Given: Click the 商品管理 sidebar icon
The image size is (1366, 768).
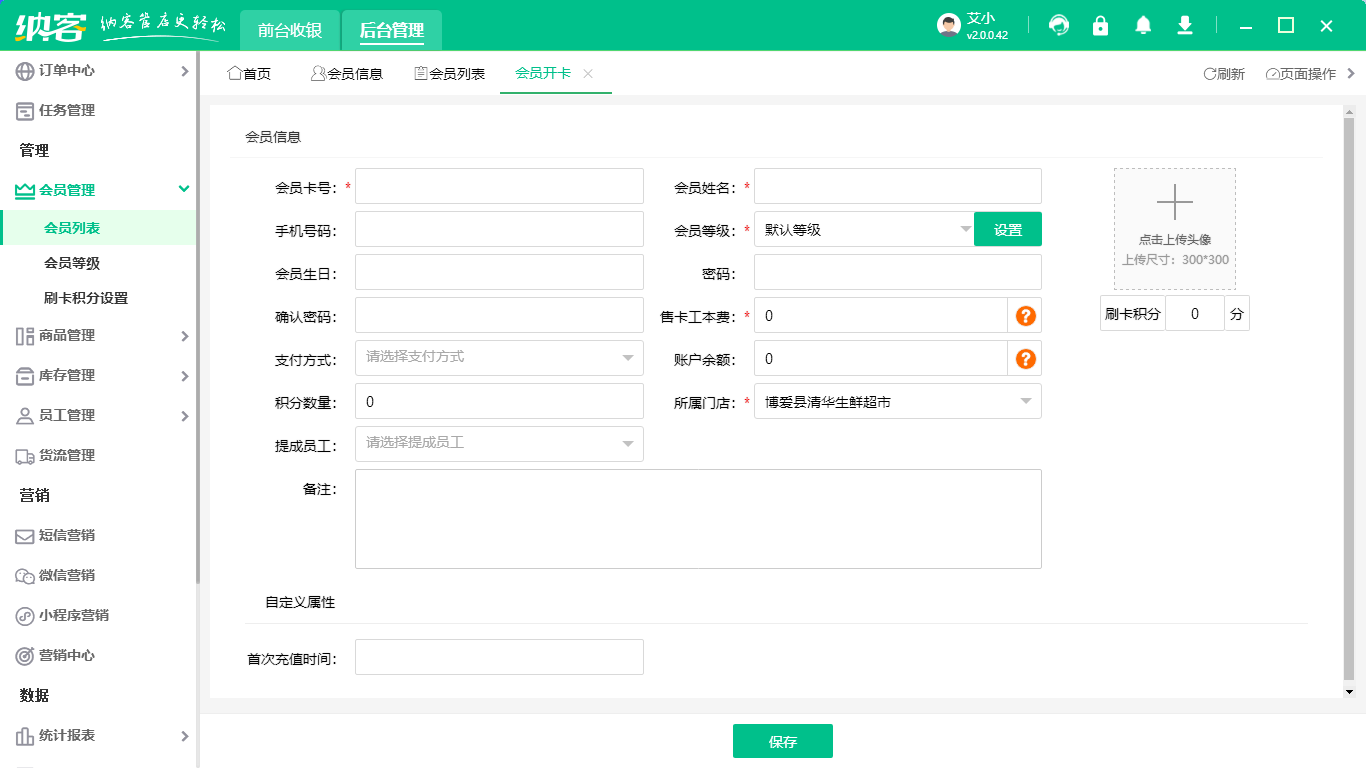Looking at the screenshot, I should click(22, 336).
